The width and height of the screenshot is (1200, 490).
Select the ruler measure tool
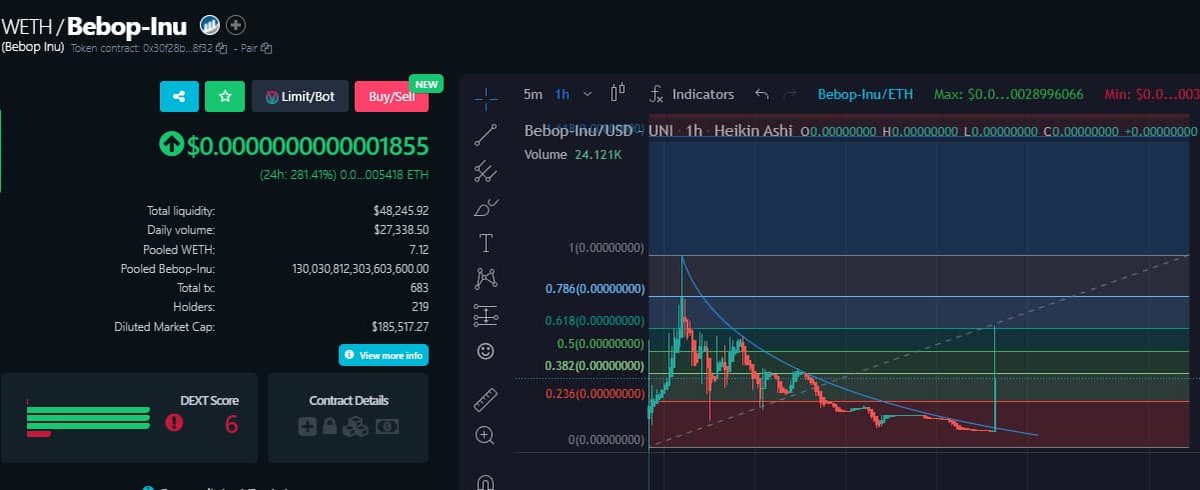(486, 399)
